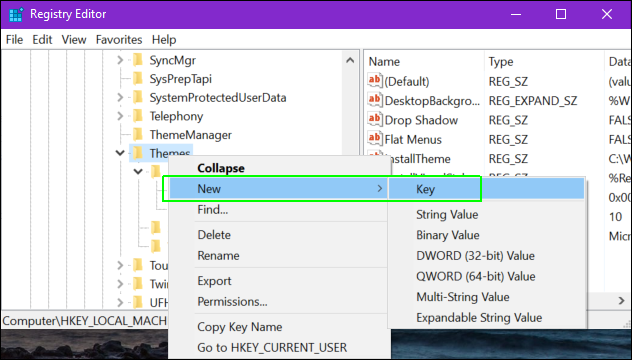Expand the SystemProtectedUserData key
This screenshot has width=632, height=360.
[x=120, y=98]
